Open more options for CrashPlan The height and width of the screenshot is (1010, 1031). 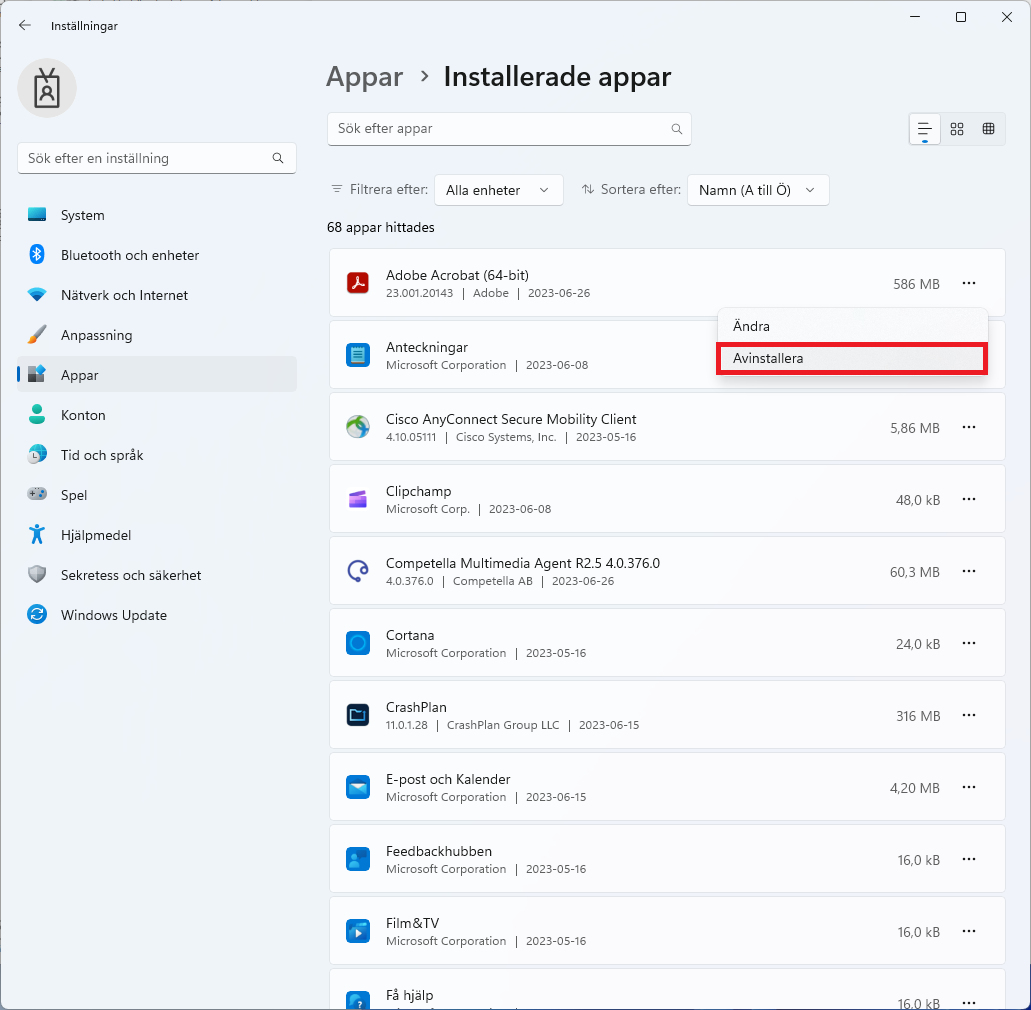coord(969,715)
